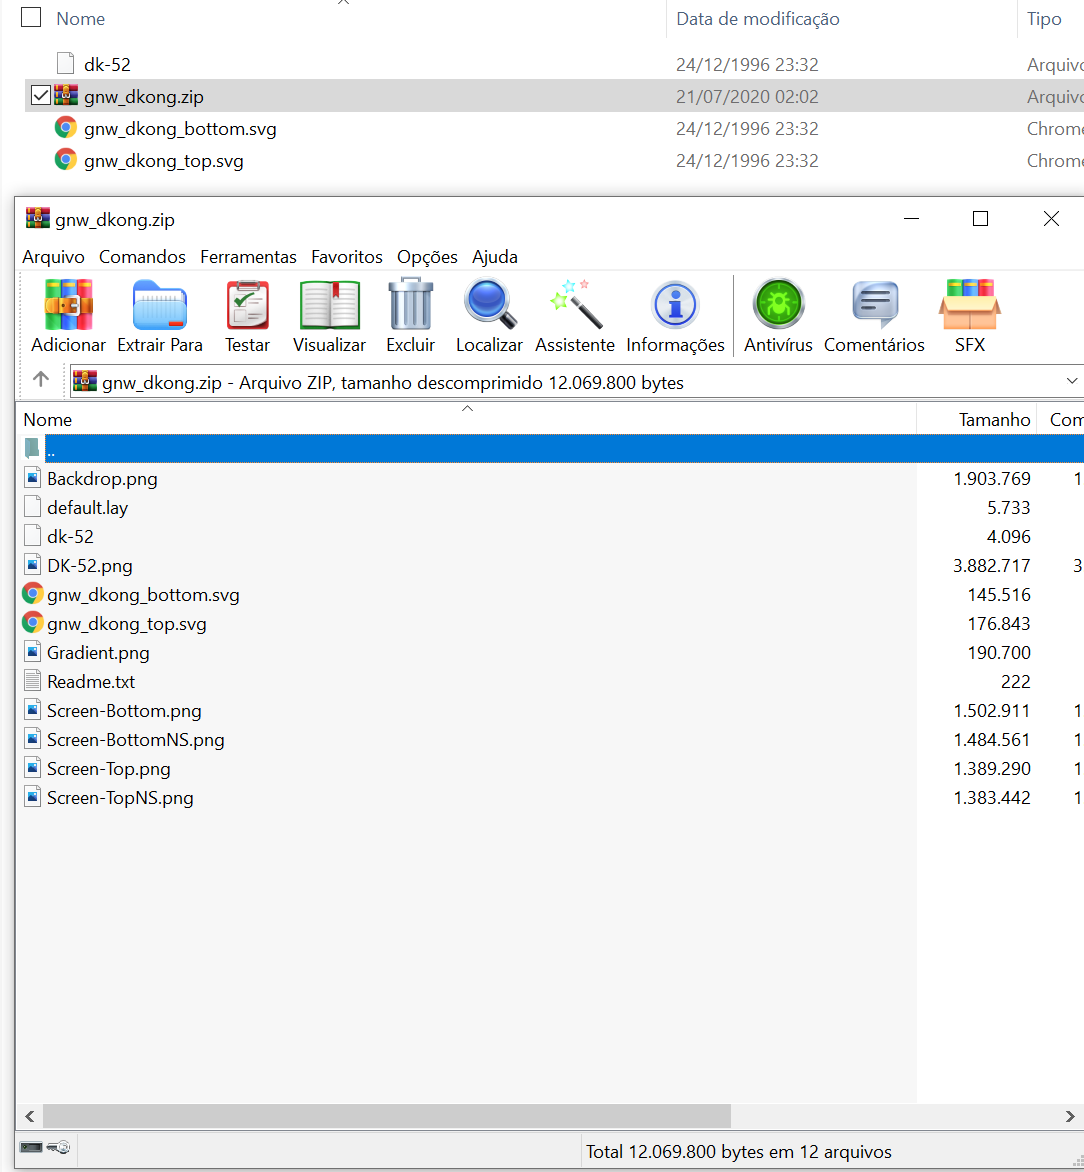Go up one folder level arrow
The image size is (1084, 1172).
tap(41, 380)
